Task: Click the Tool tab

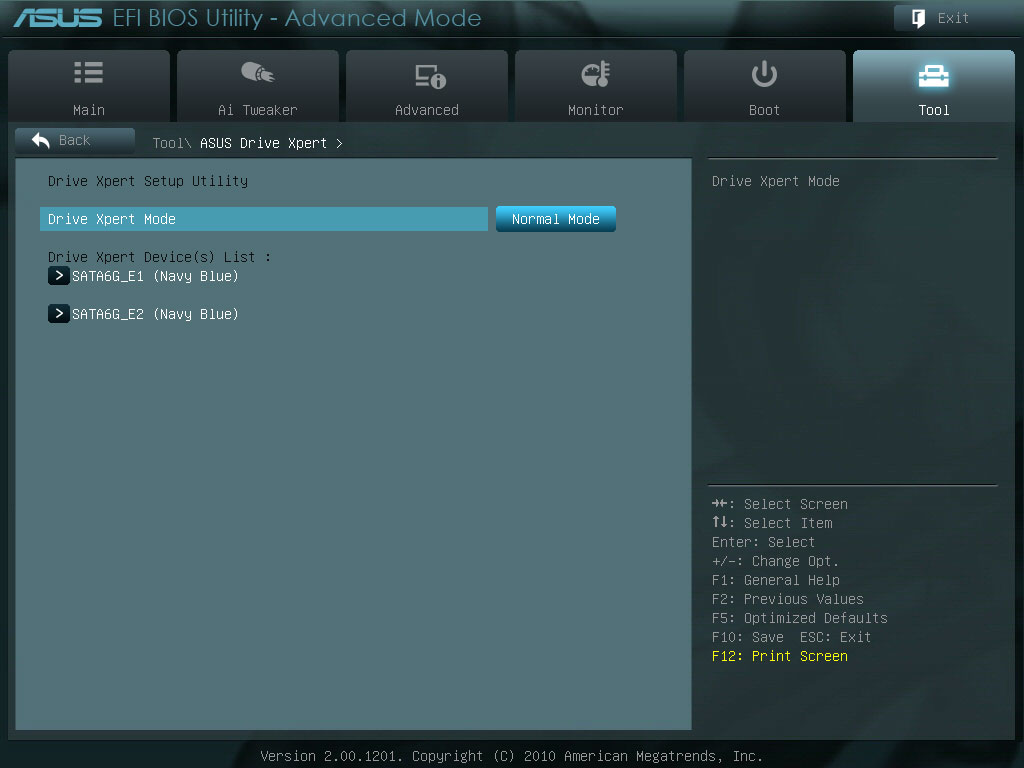Action: pos(934,86)
